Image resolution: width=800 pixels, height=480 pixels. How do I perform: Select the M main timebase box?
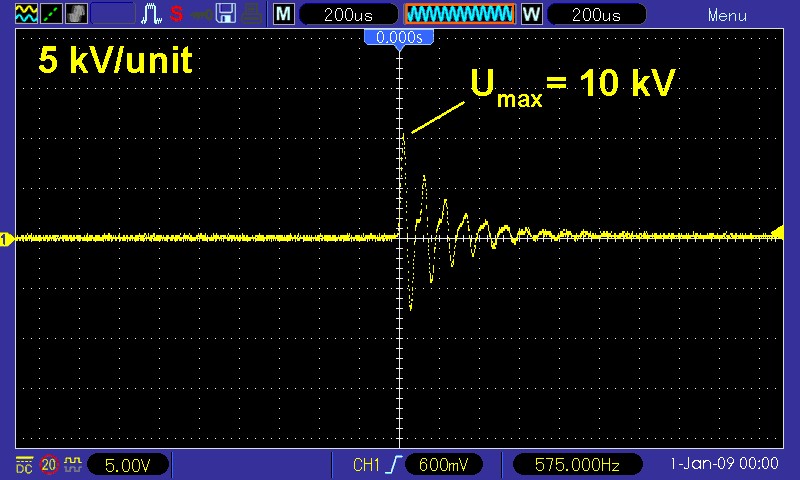pos(284,15)
